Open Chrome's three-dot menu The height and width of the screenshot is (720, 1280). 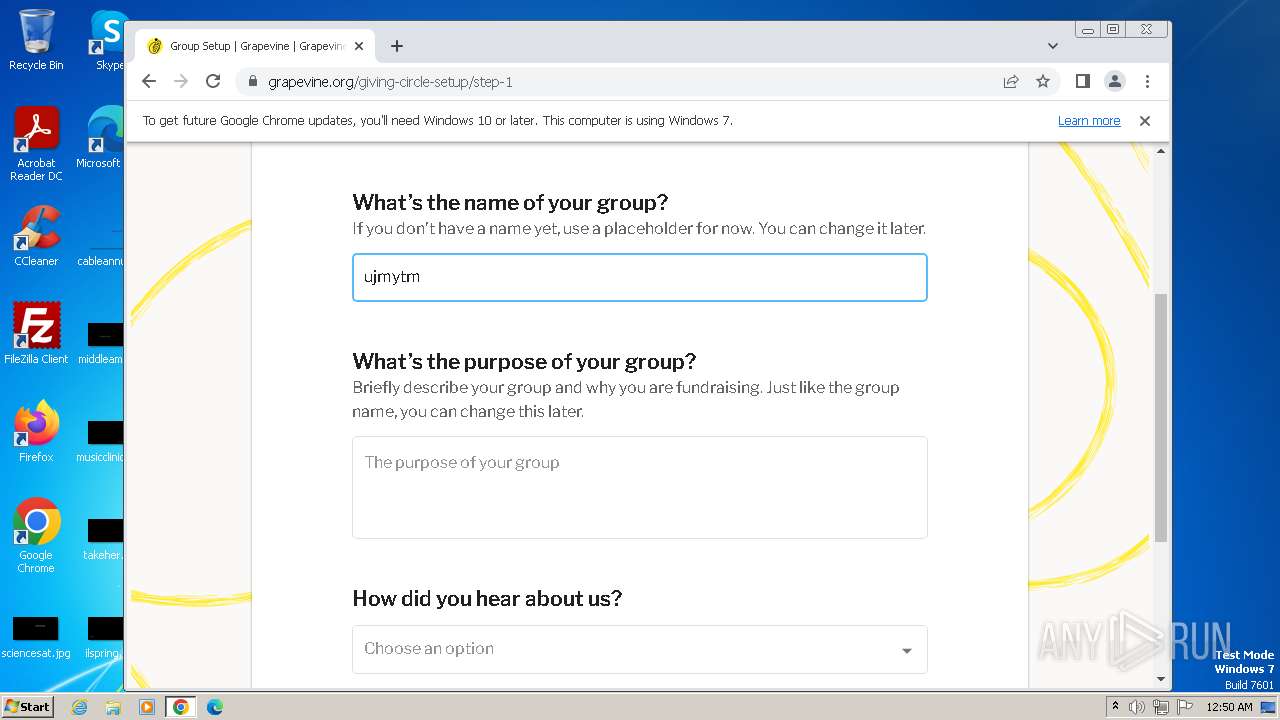pyautogui.click(x=1147, y=82)
